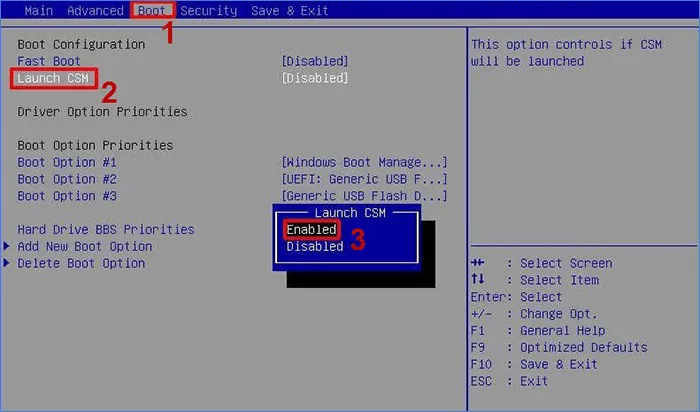
Task: Select Boot Option #1 row
Action: [x=67, y=162]
